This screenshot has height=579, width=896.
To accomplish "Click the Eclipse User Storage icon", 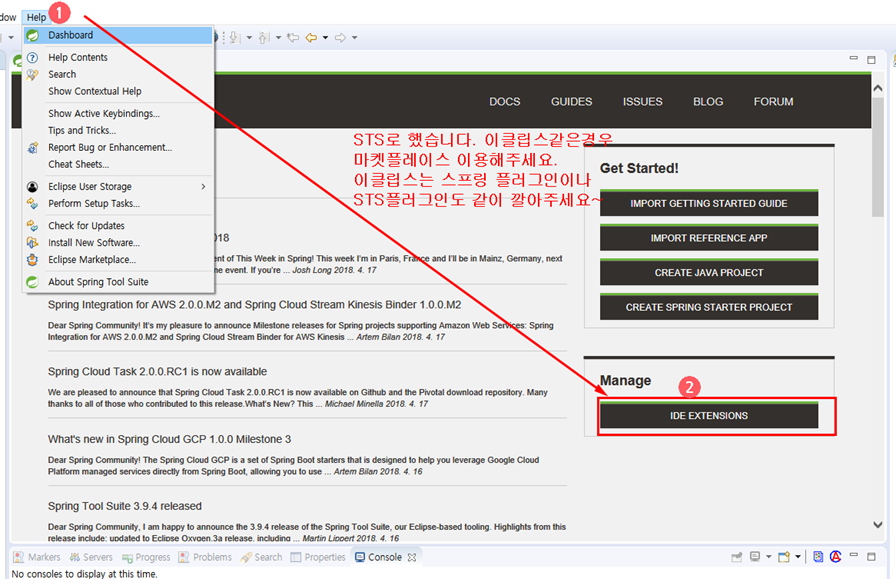I will (33, 187).
